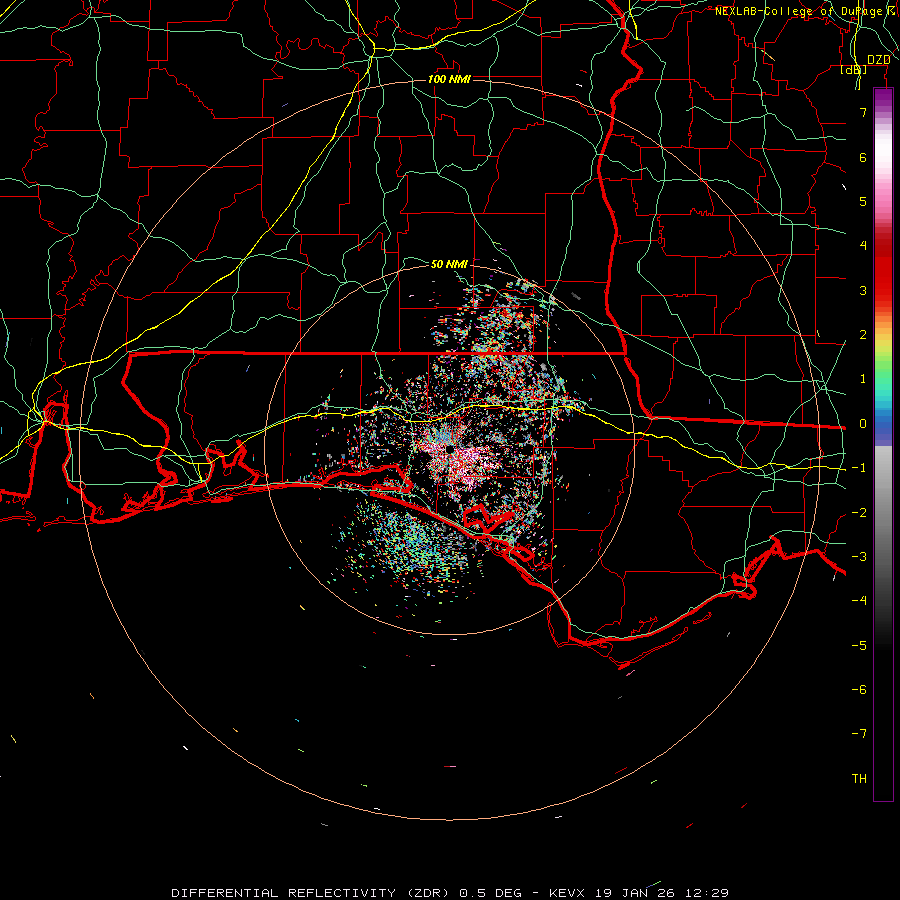Click the "100 NMI" range ring label
Viewport: 900px width, 900px height.
click(x=449, y=79)
